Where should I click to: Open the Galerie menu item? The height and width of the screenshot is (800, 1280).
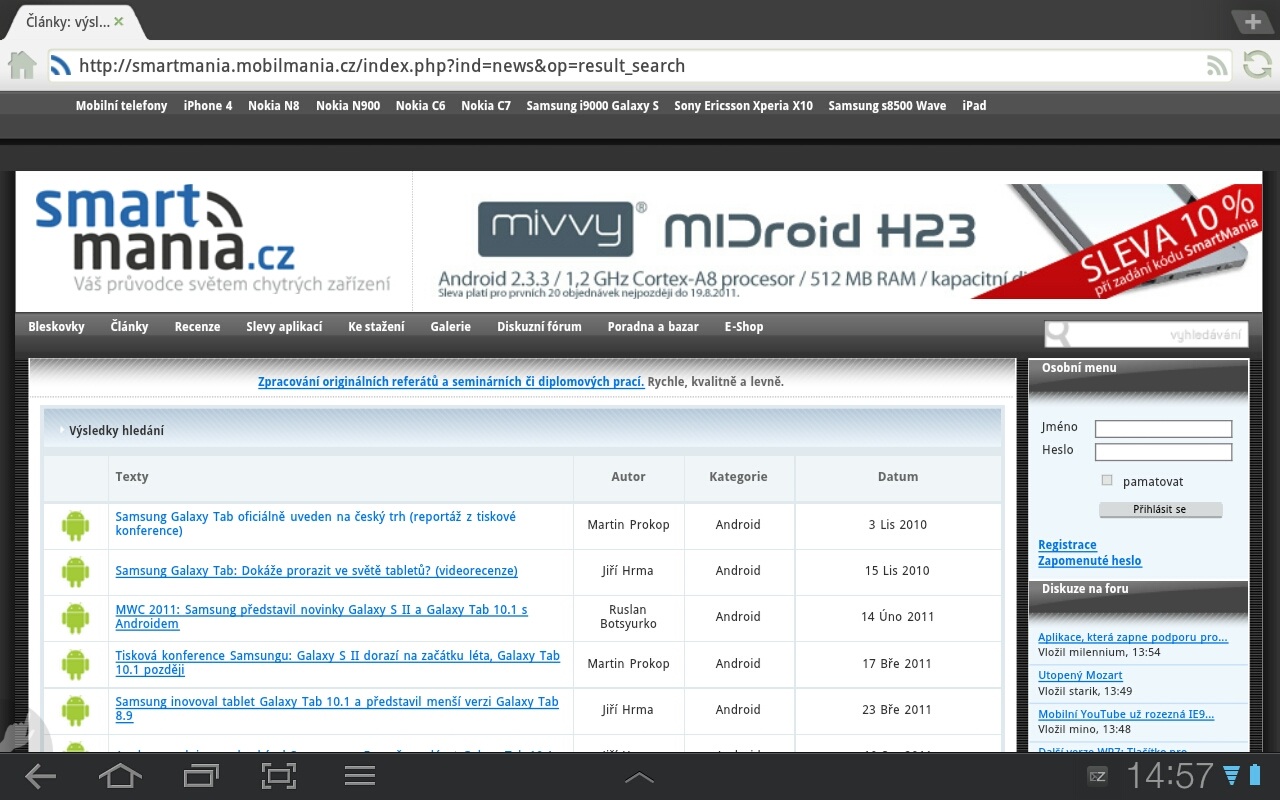click(450, 327)
